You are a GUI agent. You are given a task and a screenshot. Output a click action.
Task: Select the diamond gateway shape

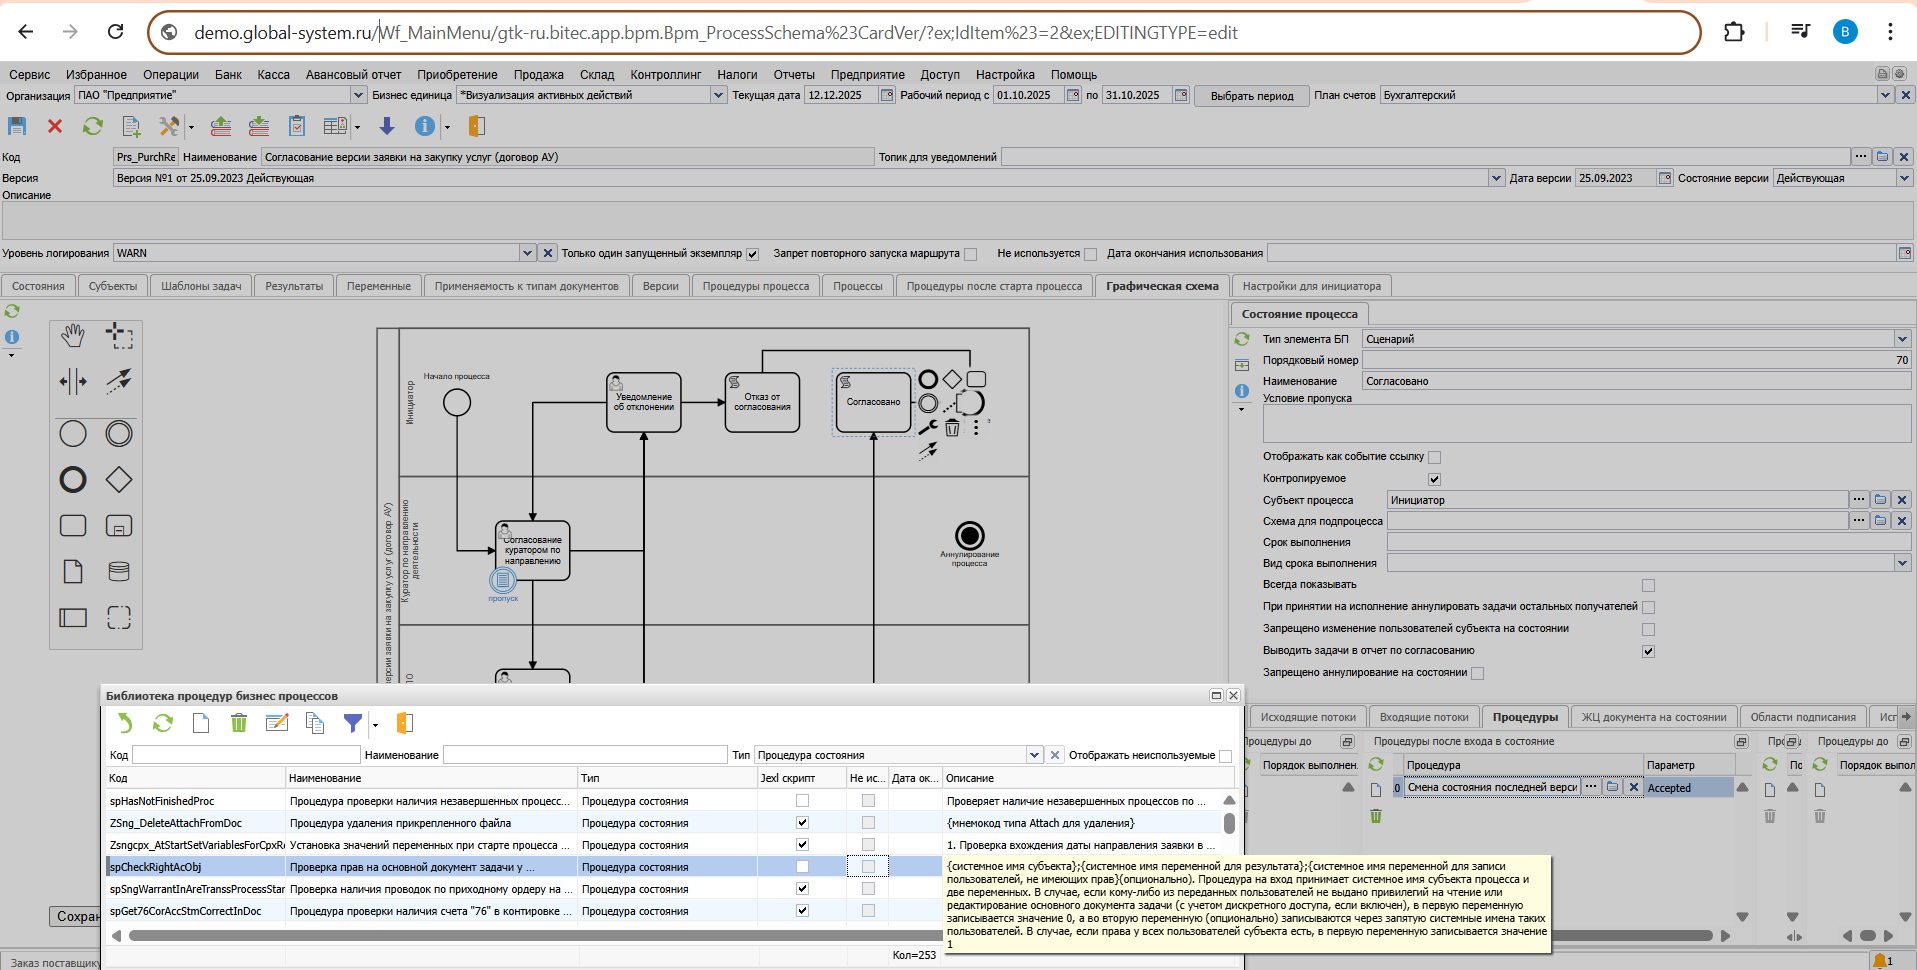click(119, 480)
